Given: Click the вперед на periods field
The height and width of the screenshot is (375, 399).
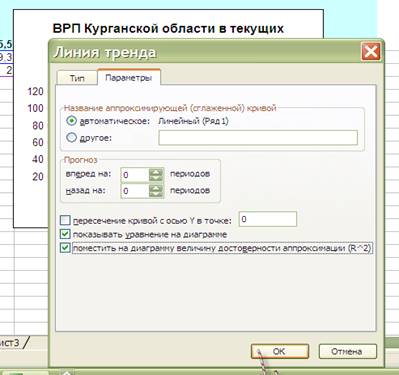Looking at the screenshot, I should [135, 175].
